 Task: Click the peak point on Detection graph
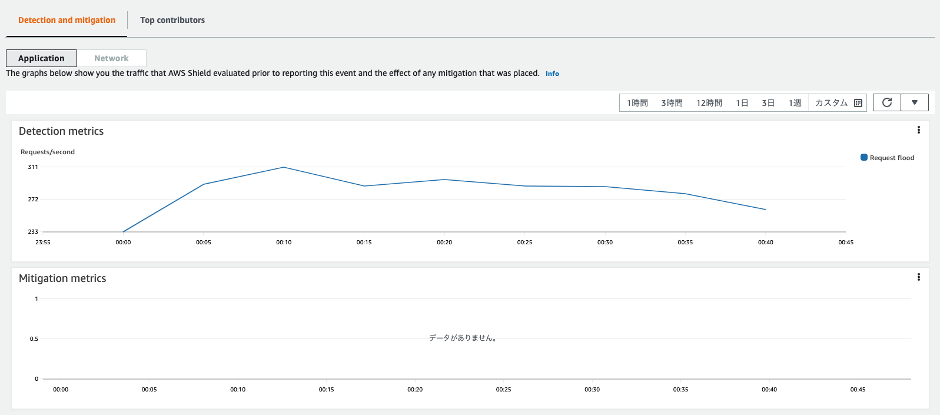pyautogui.click(x=284, y=167)
